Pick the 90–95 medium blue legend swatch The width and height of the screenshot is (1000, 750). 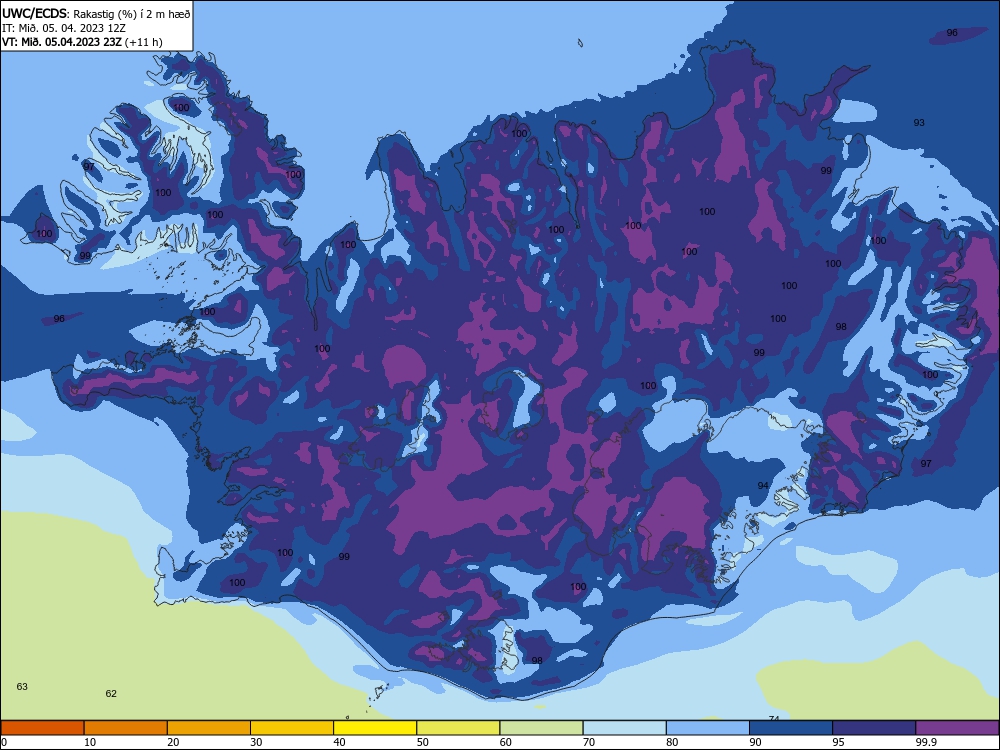click(x=791, y=728)
